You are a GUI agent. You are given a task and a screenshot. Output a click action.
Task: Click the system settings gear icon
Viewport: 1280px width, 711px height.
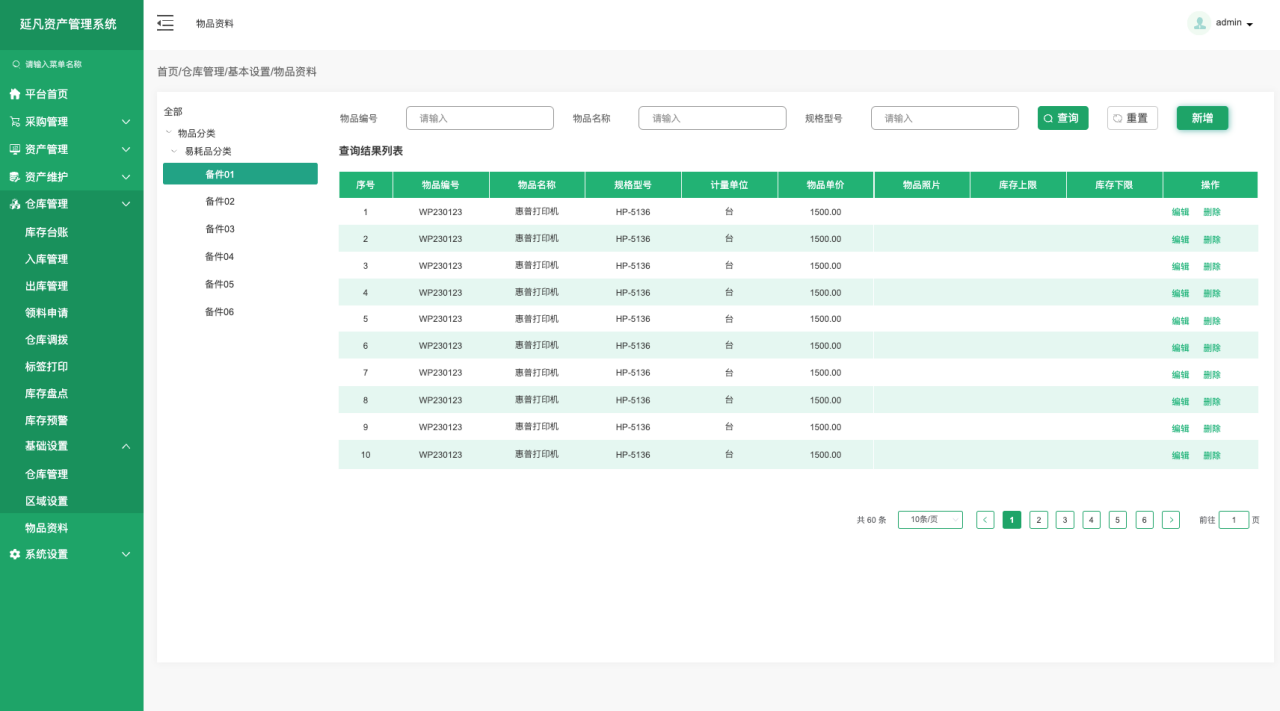pos(14,554)
